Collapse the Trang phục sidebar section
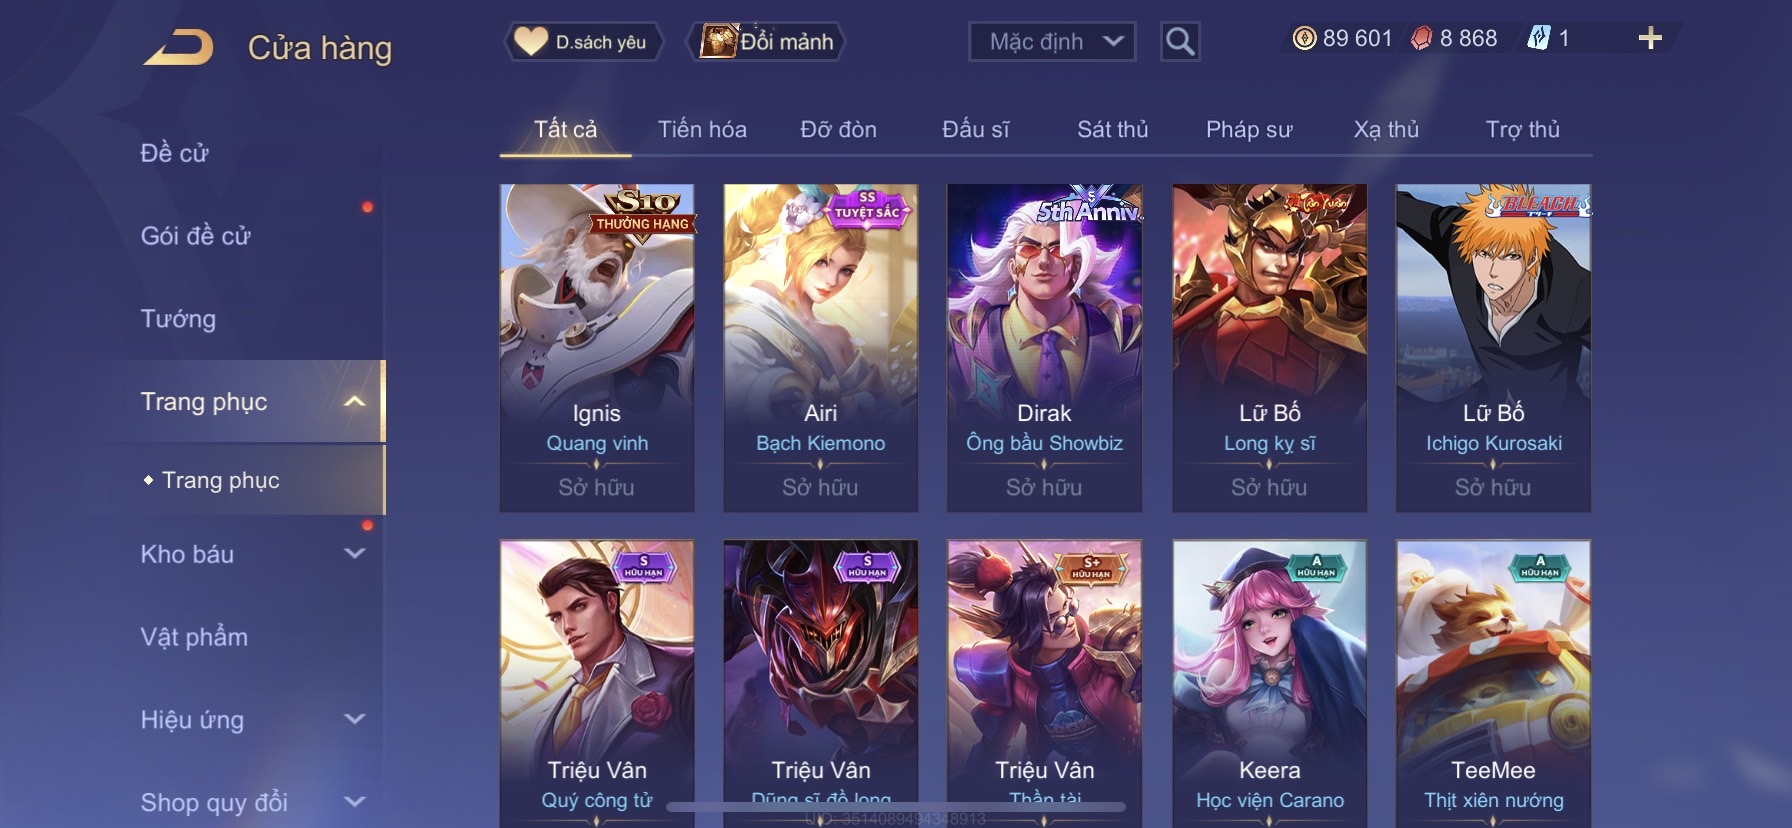1792x828 pixels. [354, 402]
